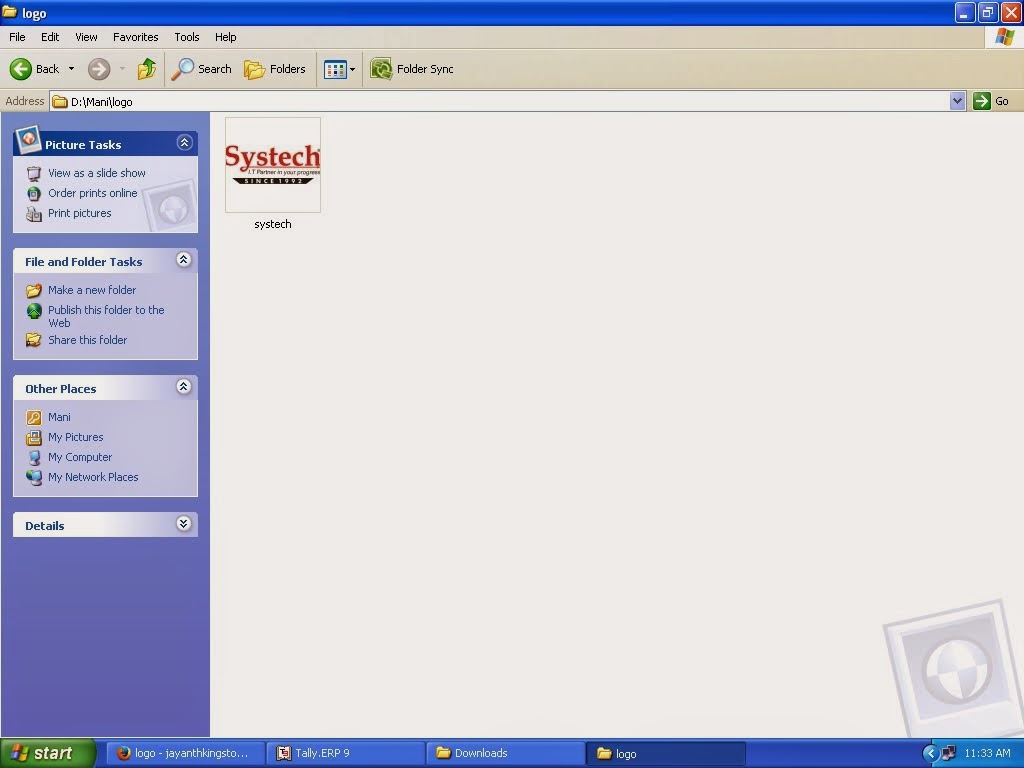Expand hidden system tray icons arrow
This screenshot has width=1024, height=768.
tap(931, 754)
